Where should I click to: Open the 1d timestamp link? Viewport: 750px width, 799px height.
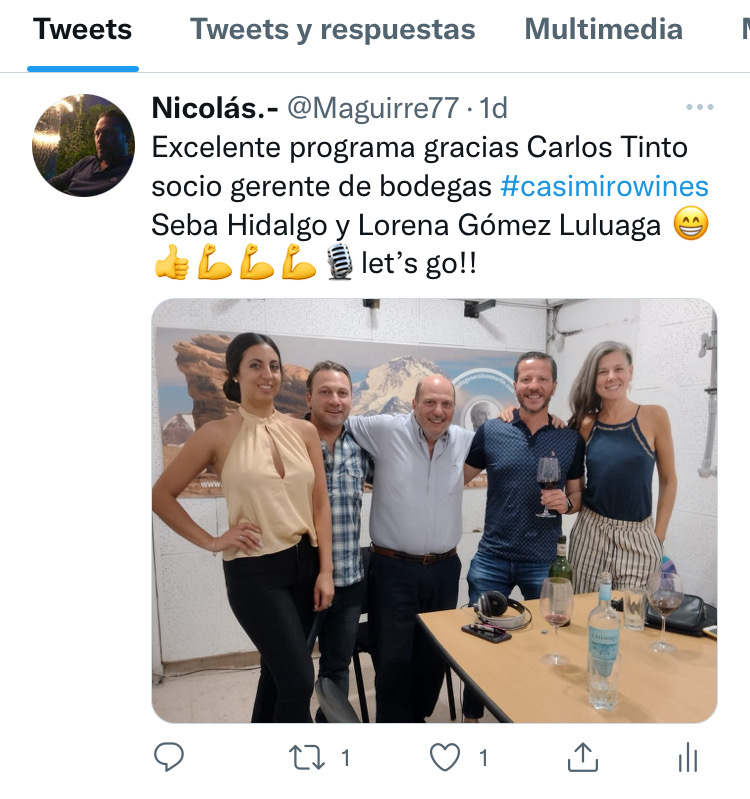pos(493,108)
